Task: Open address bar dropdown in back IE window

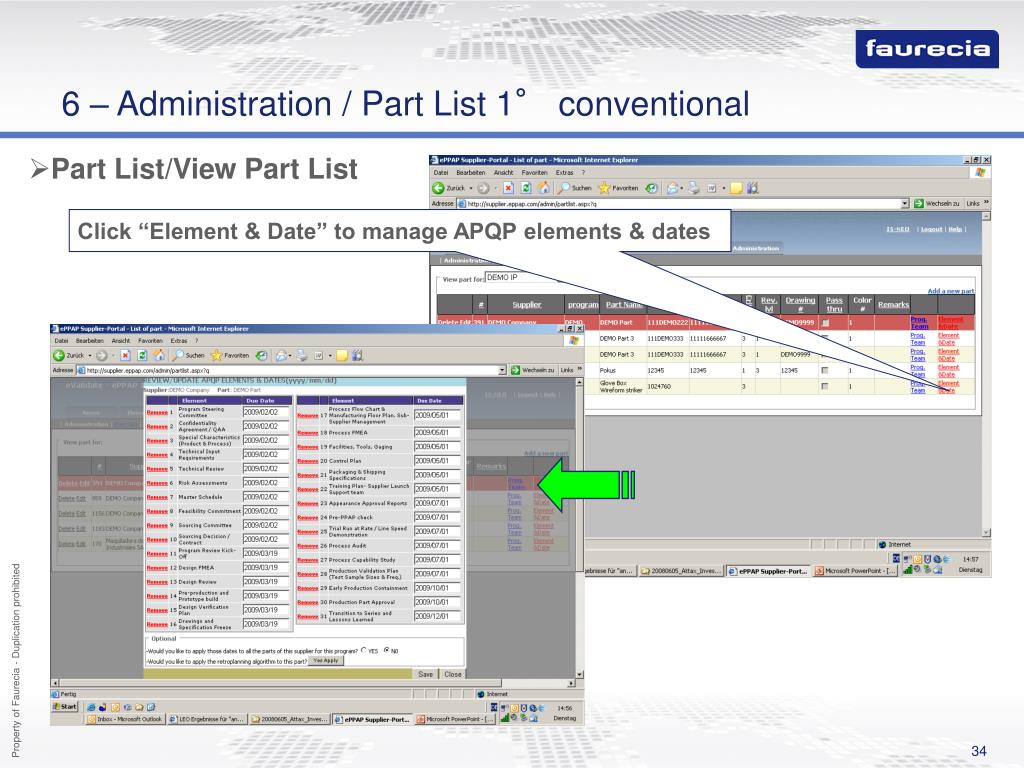Action: (x=905, y=204)
